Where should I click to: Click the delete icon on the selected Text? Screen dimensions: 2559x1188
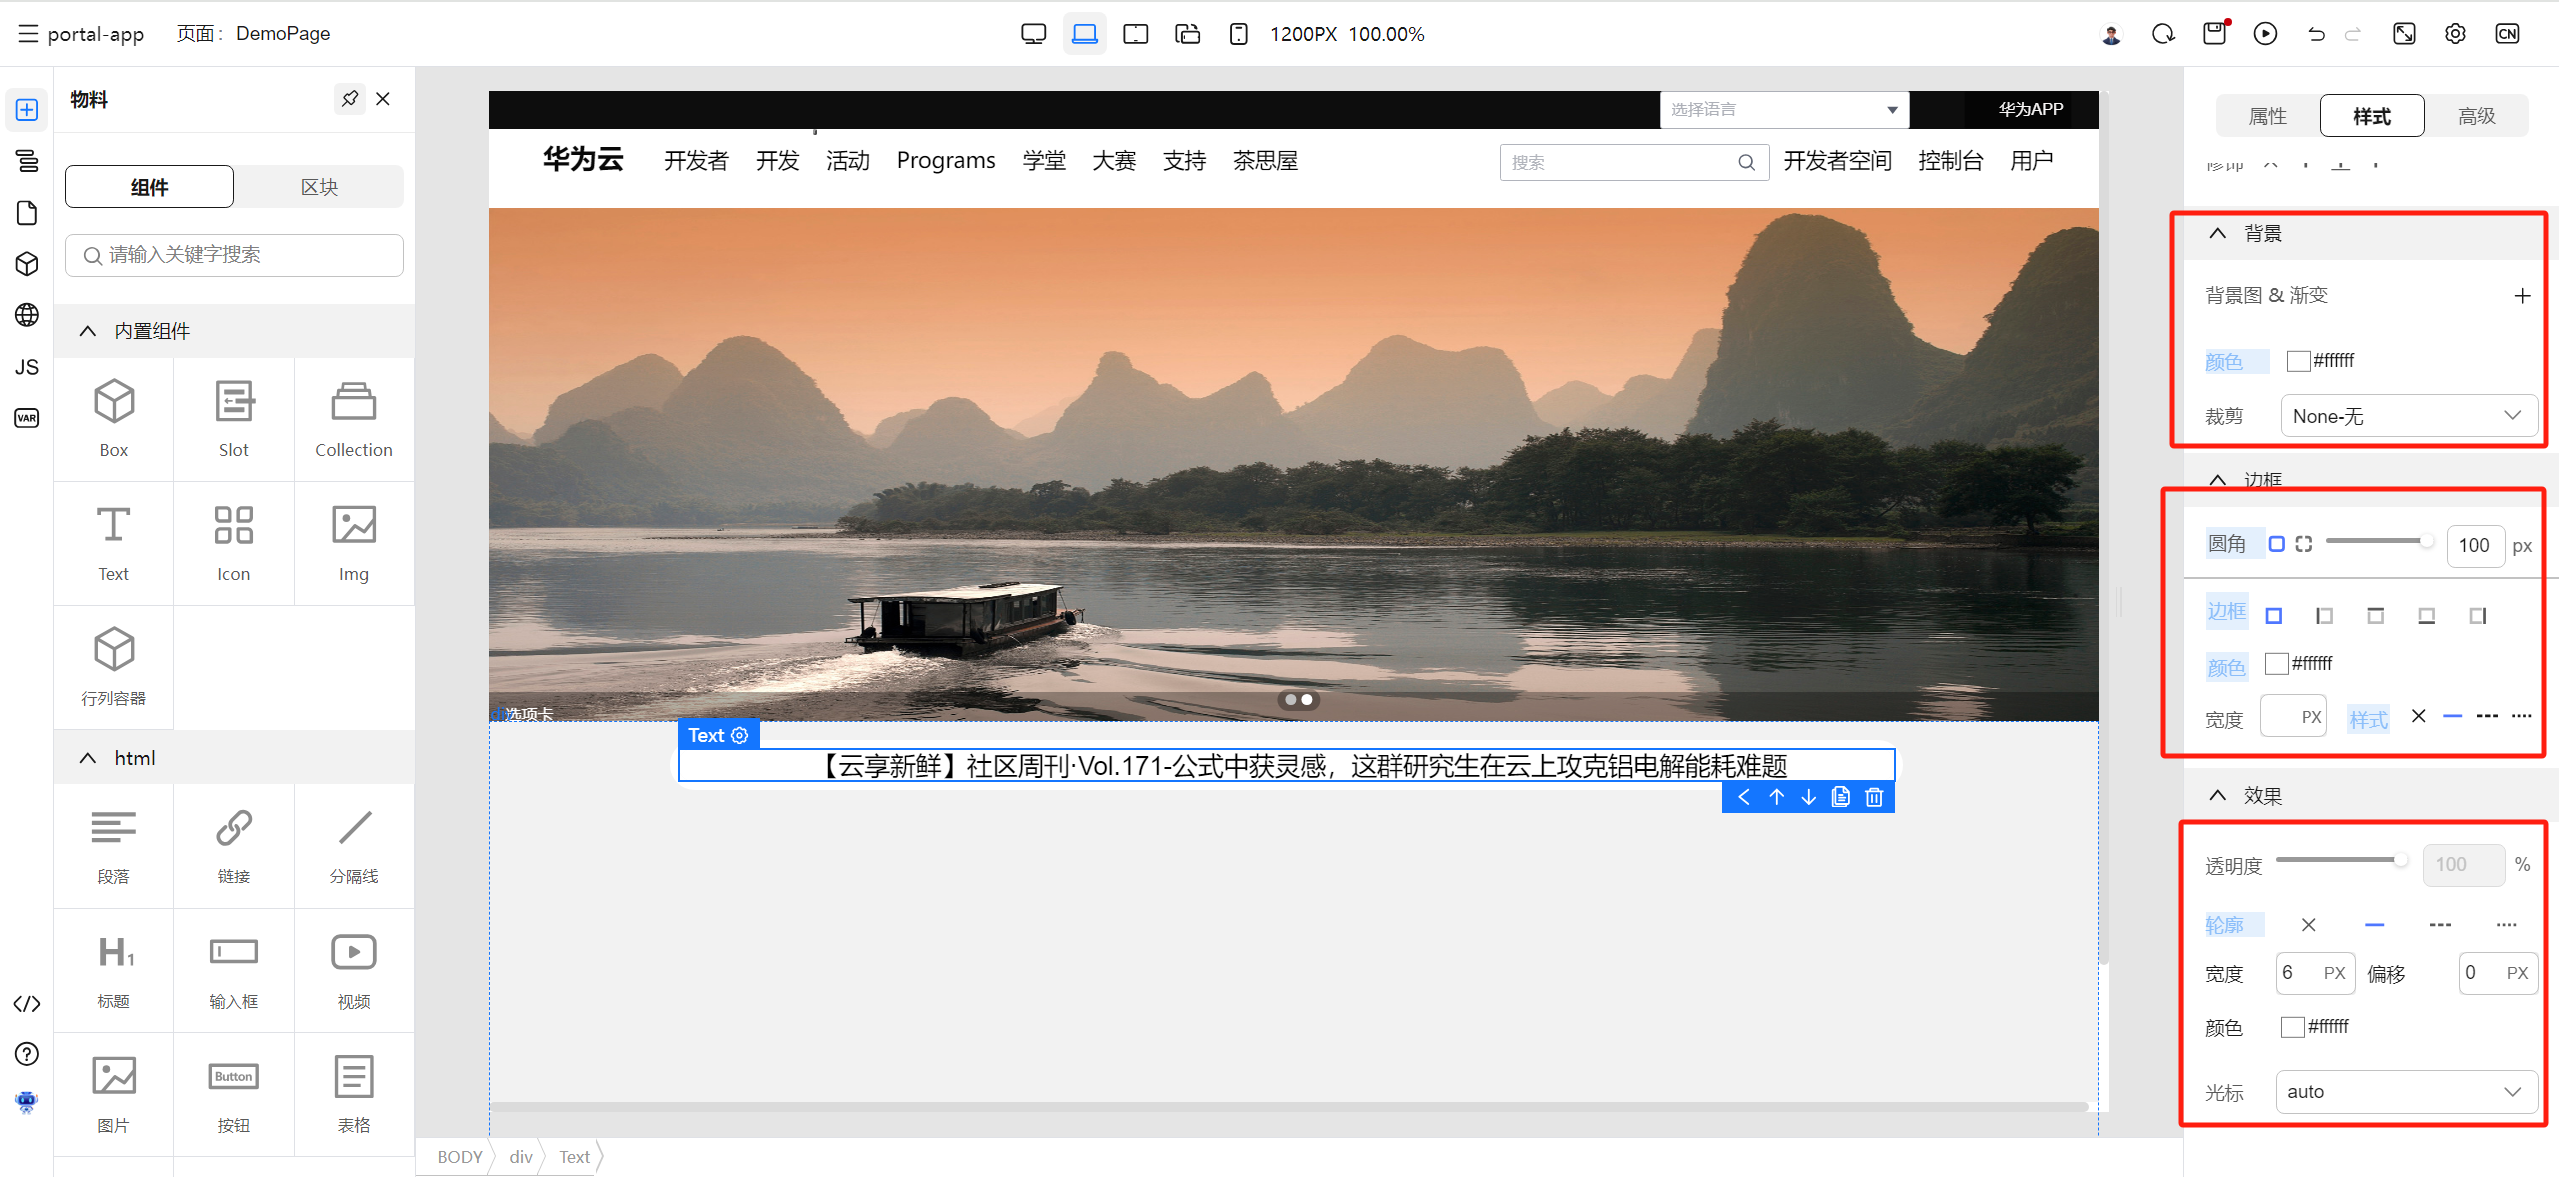[x=1874, y=797]
